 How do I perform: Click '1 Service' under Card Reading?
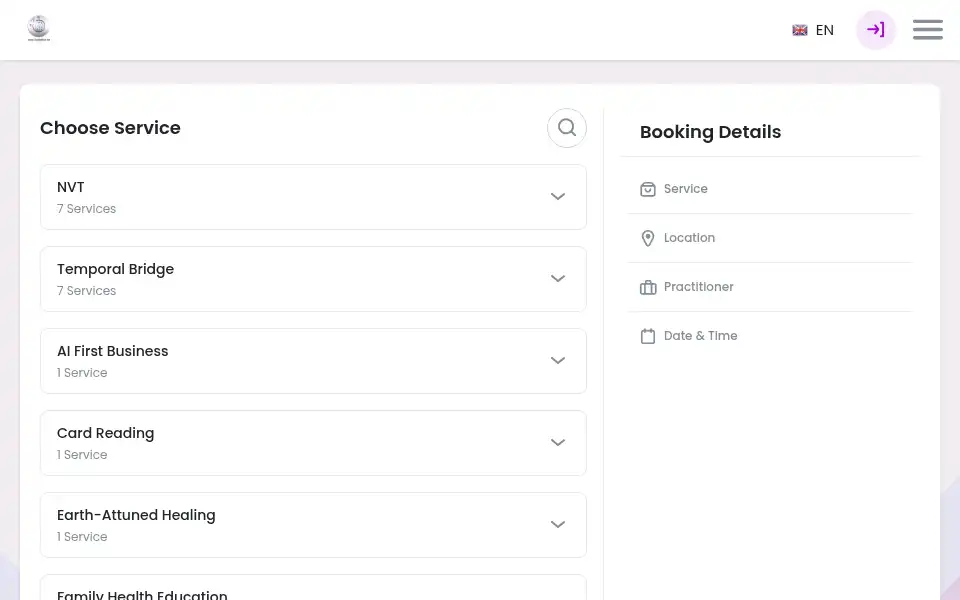pyautogui.click(x=82, y=455)
